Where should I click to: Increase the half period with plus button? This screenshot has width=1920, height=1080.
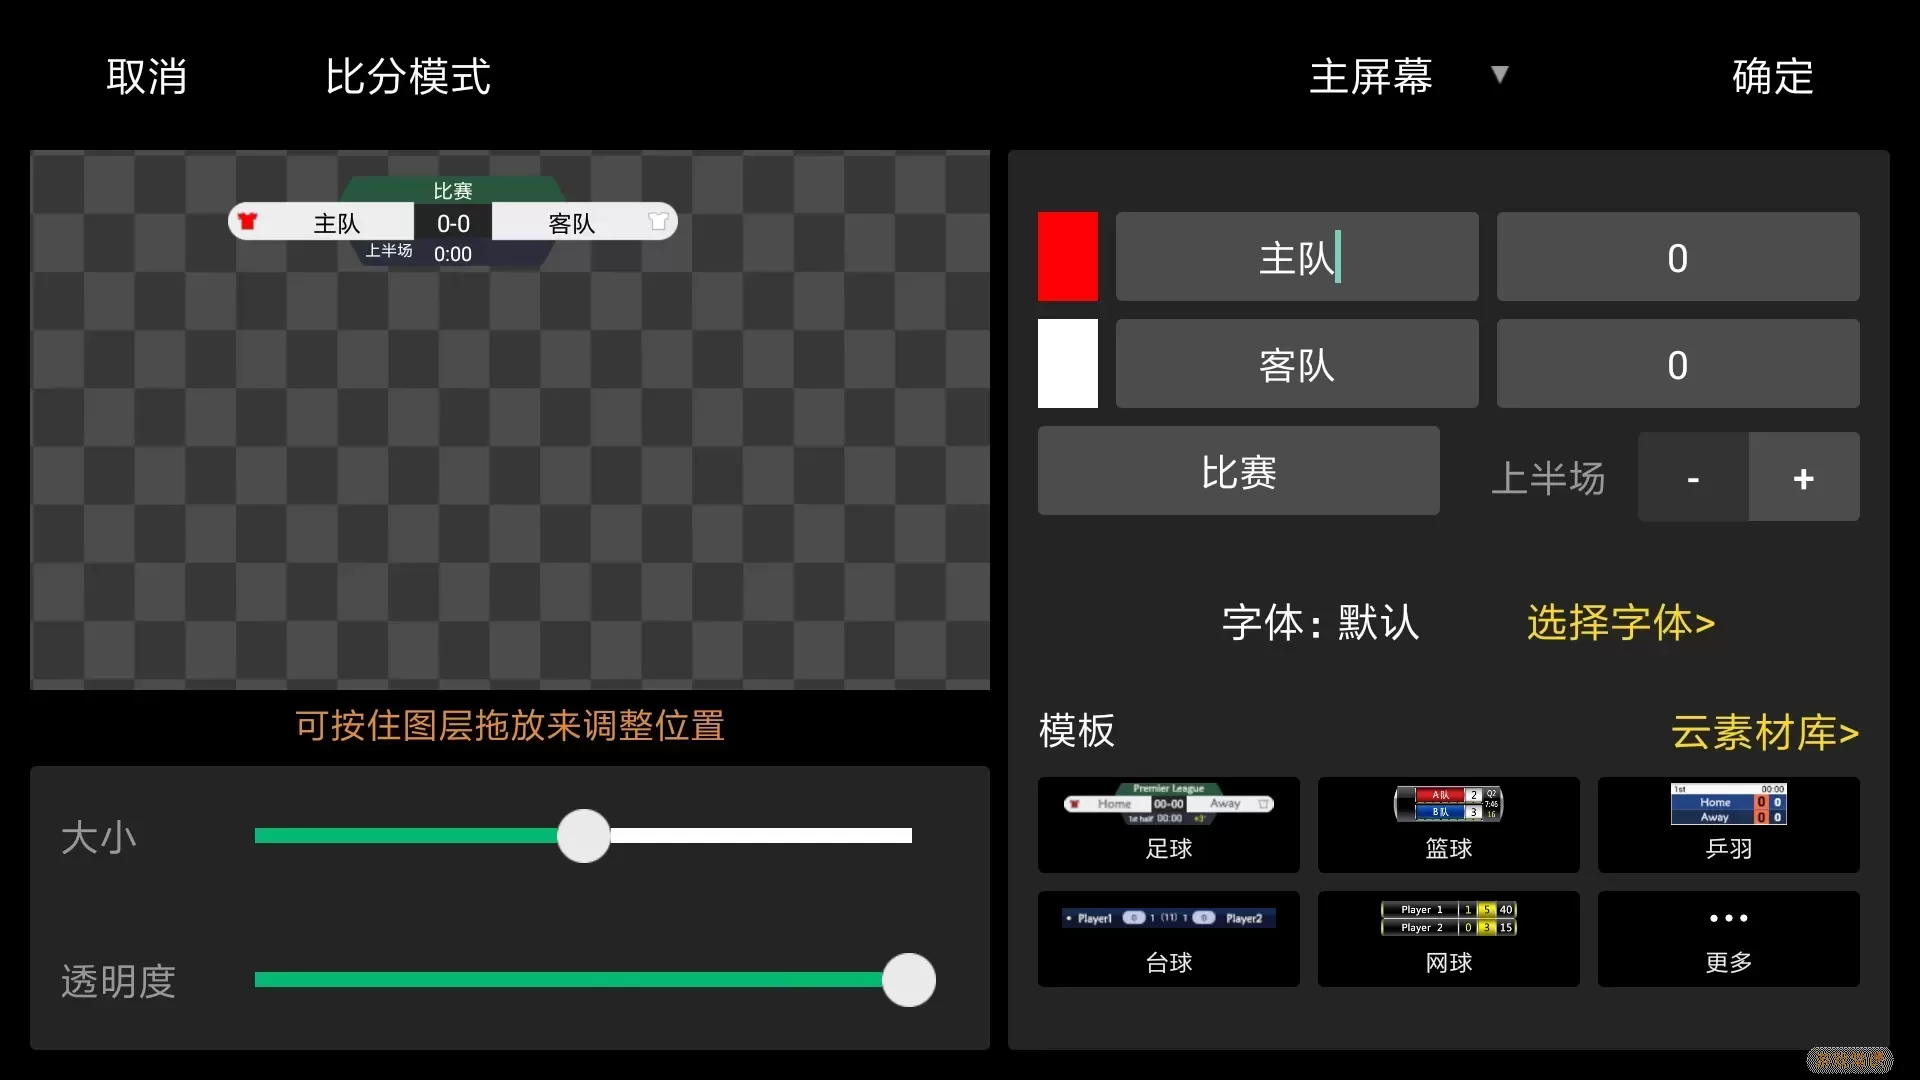[1804, 477]
